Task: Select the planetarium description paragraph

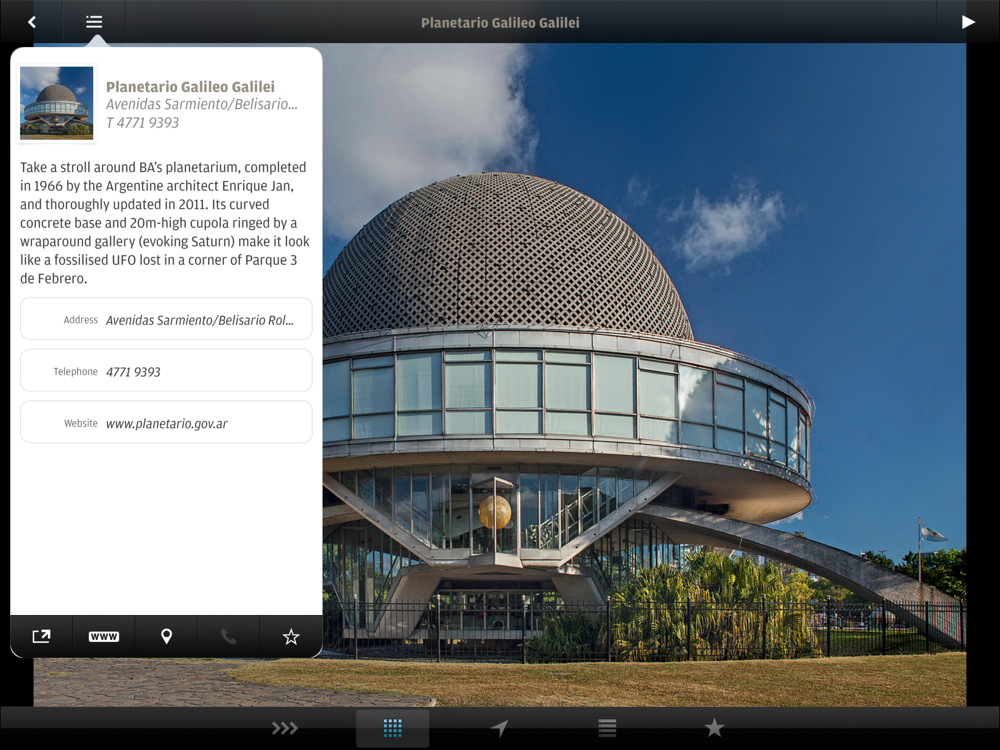Action: click(x=165, y=223)
